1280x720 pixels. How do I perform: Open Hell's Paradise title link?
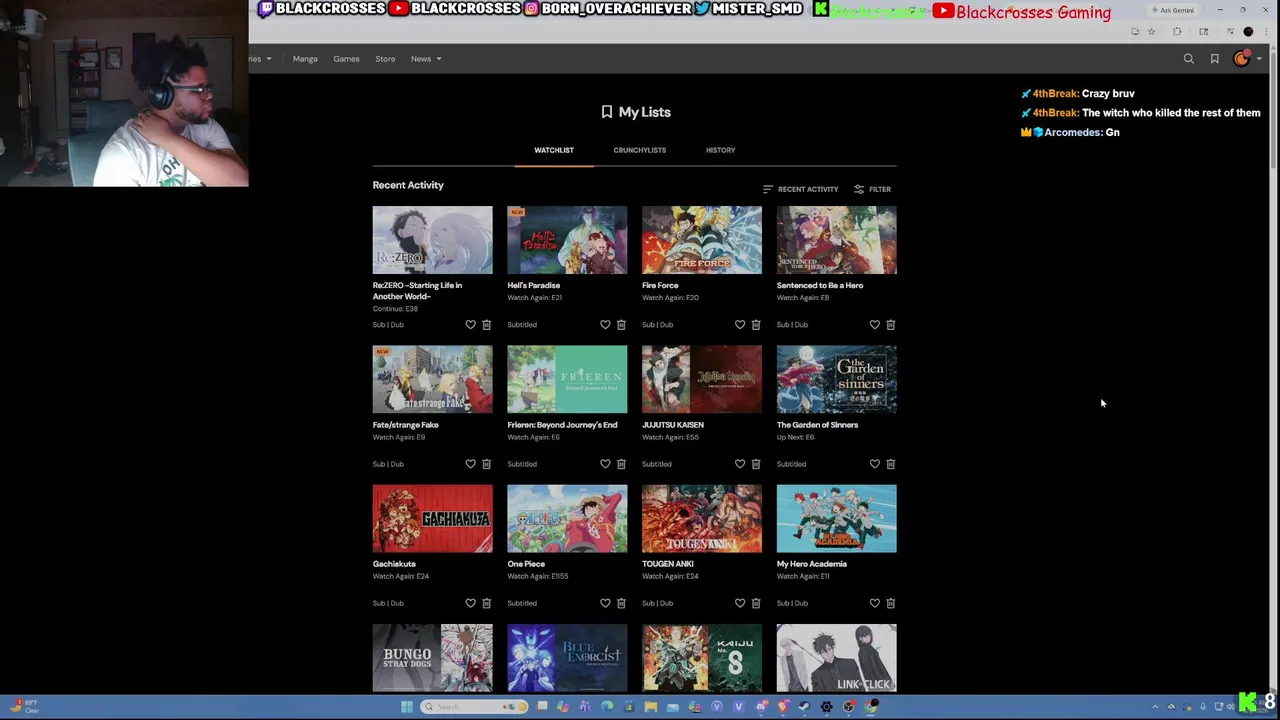coord(534,286)
